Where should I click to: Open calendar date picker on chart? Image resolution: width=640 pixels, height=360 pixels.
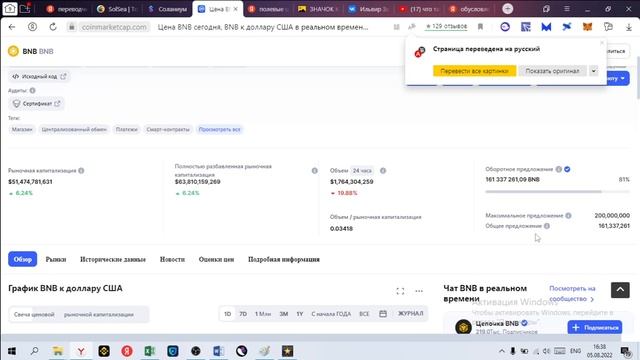pos(383,313)
